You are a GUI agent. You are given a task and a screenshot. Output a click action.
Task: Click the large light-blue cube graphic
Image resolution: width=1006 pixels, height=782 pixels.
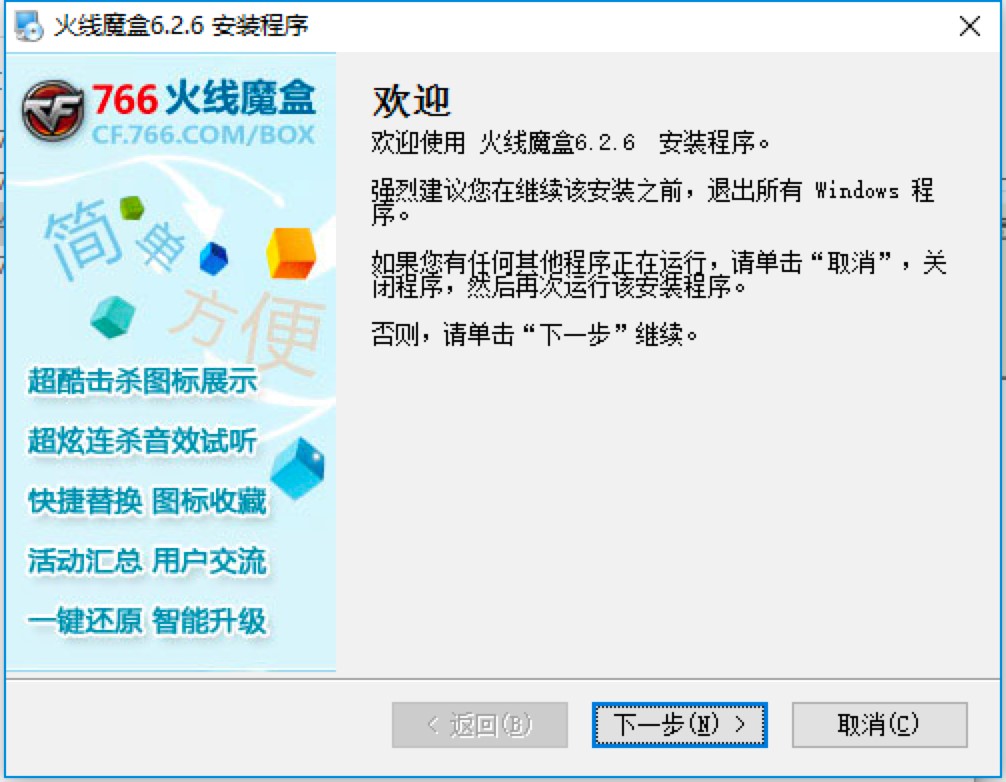click(298, 468)
